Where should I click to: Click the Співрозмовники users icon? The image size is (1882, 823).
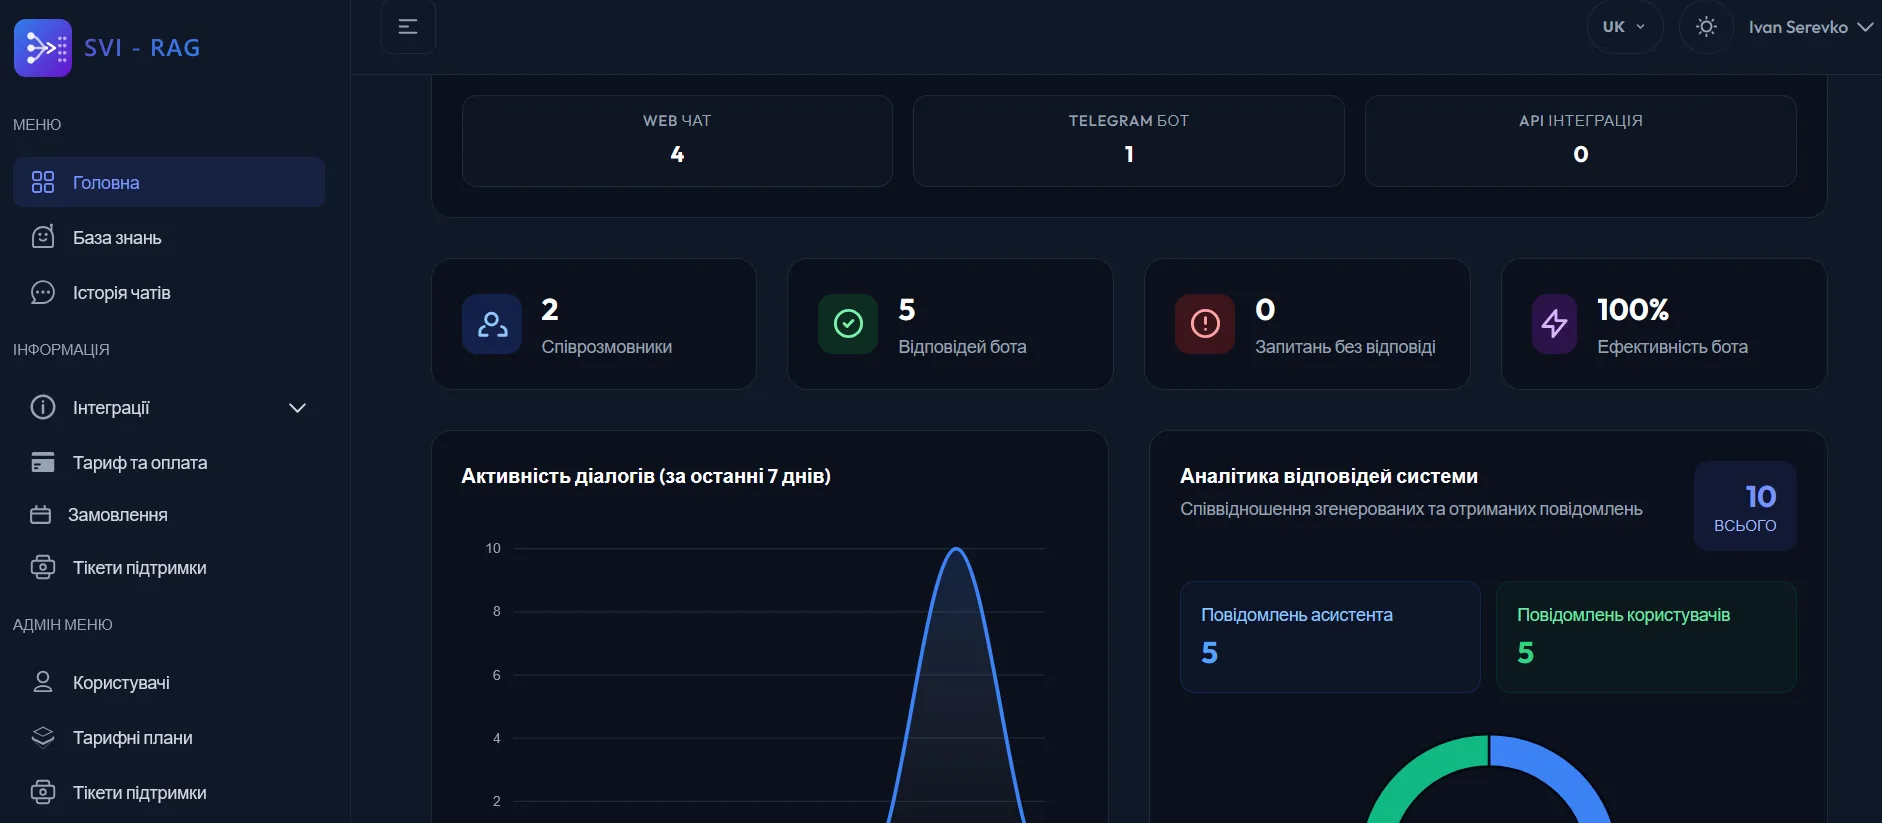click(492, 324)
